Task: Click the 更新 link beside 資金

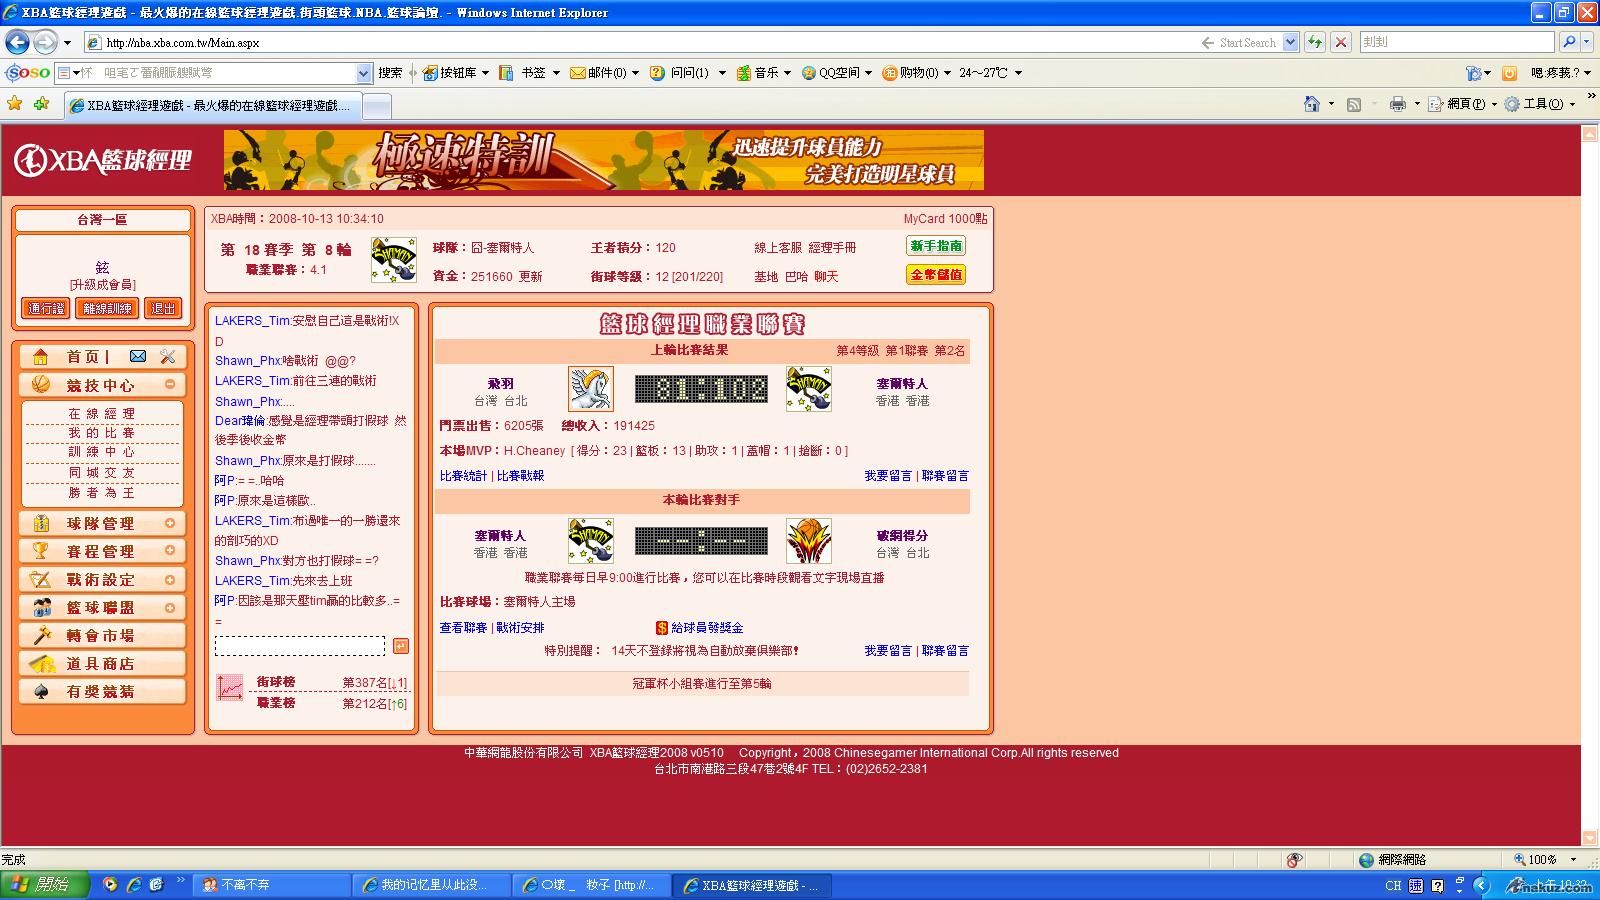Action: pos(530,277)
